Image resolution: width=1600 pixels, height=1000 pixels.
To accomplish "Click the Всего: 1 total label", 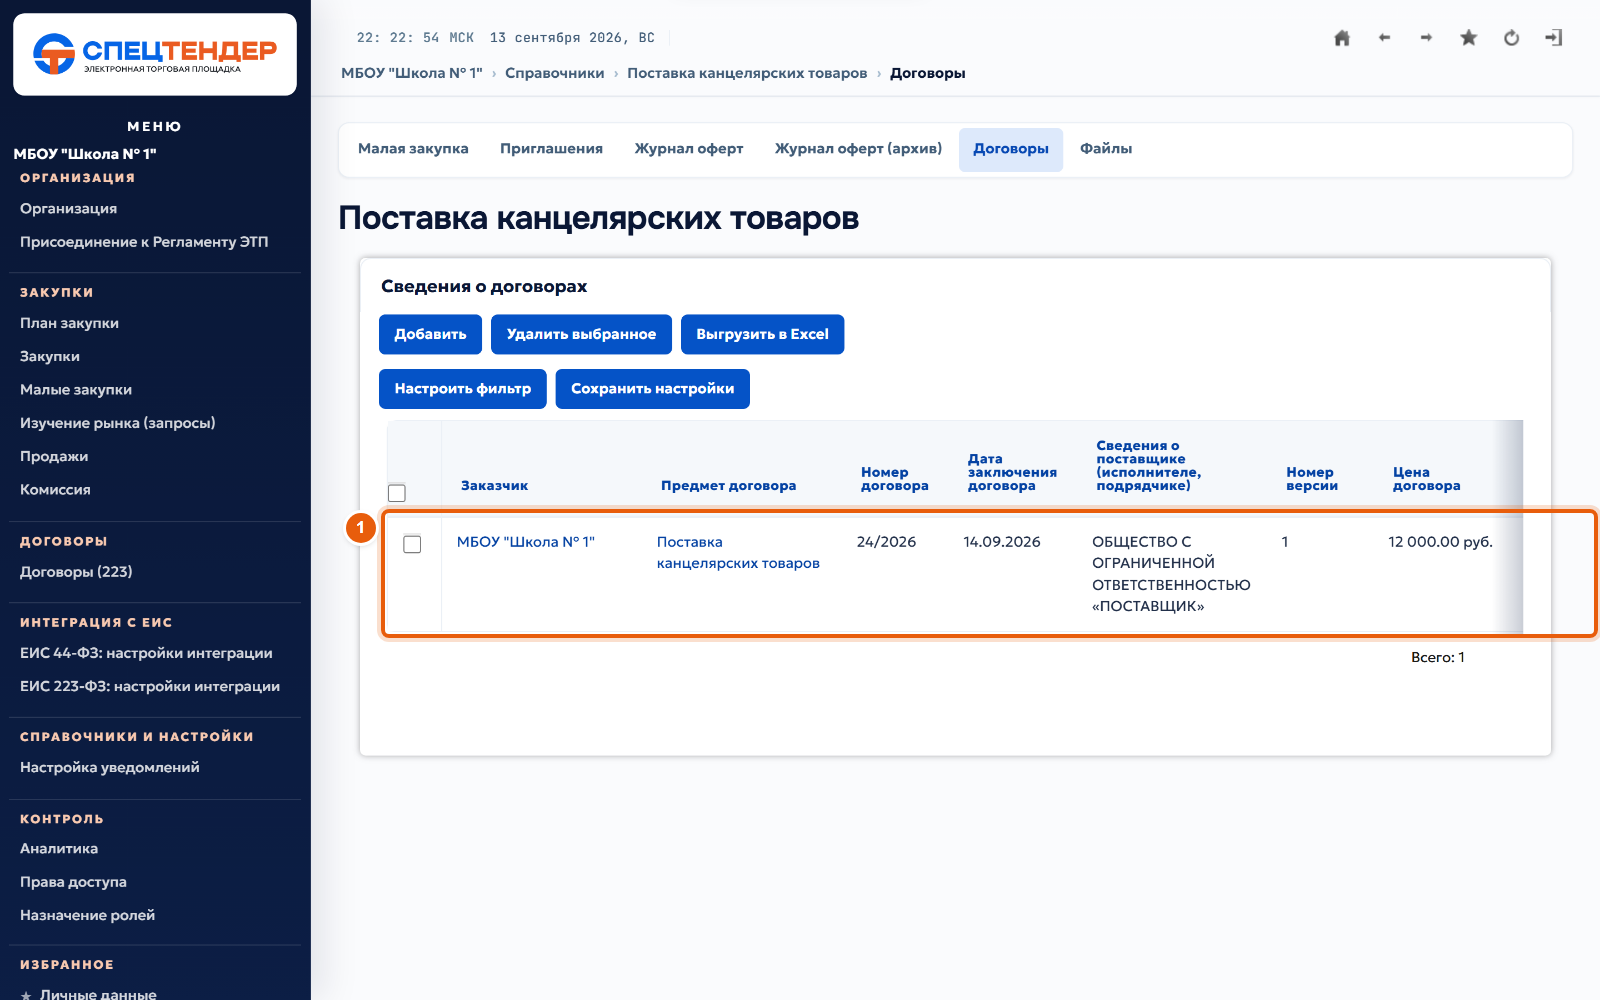I will 1438,658.
